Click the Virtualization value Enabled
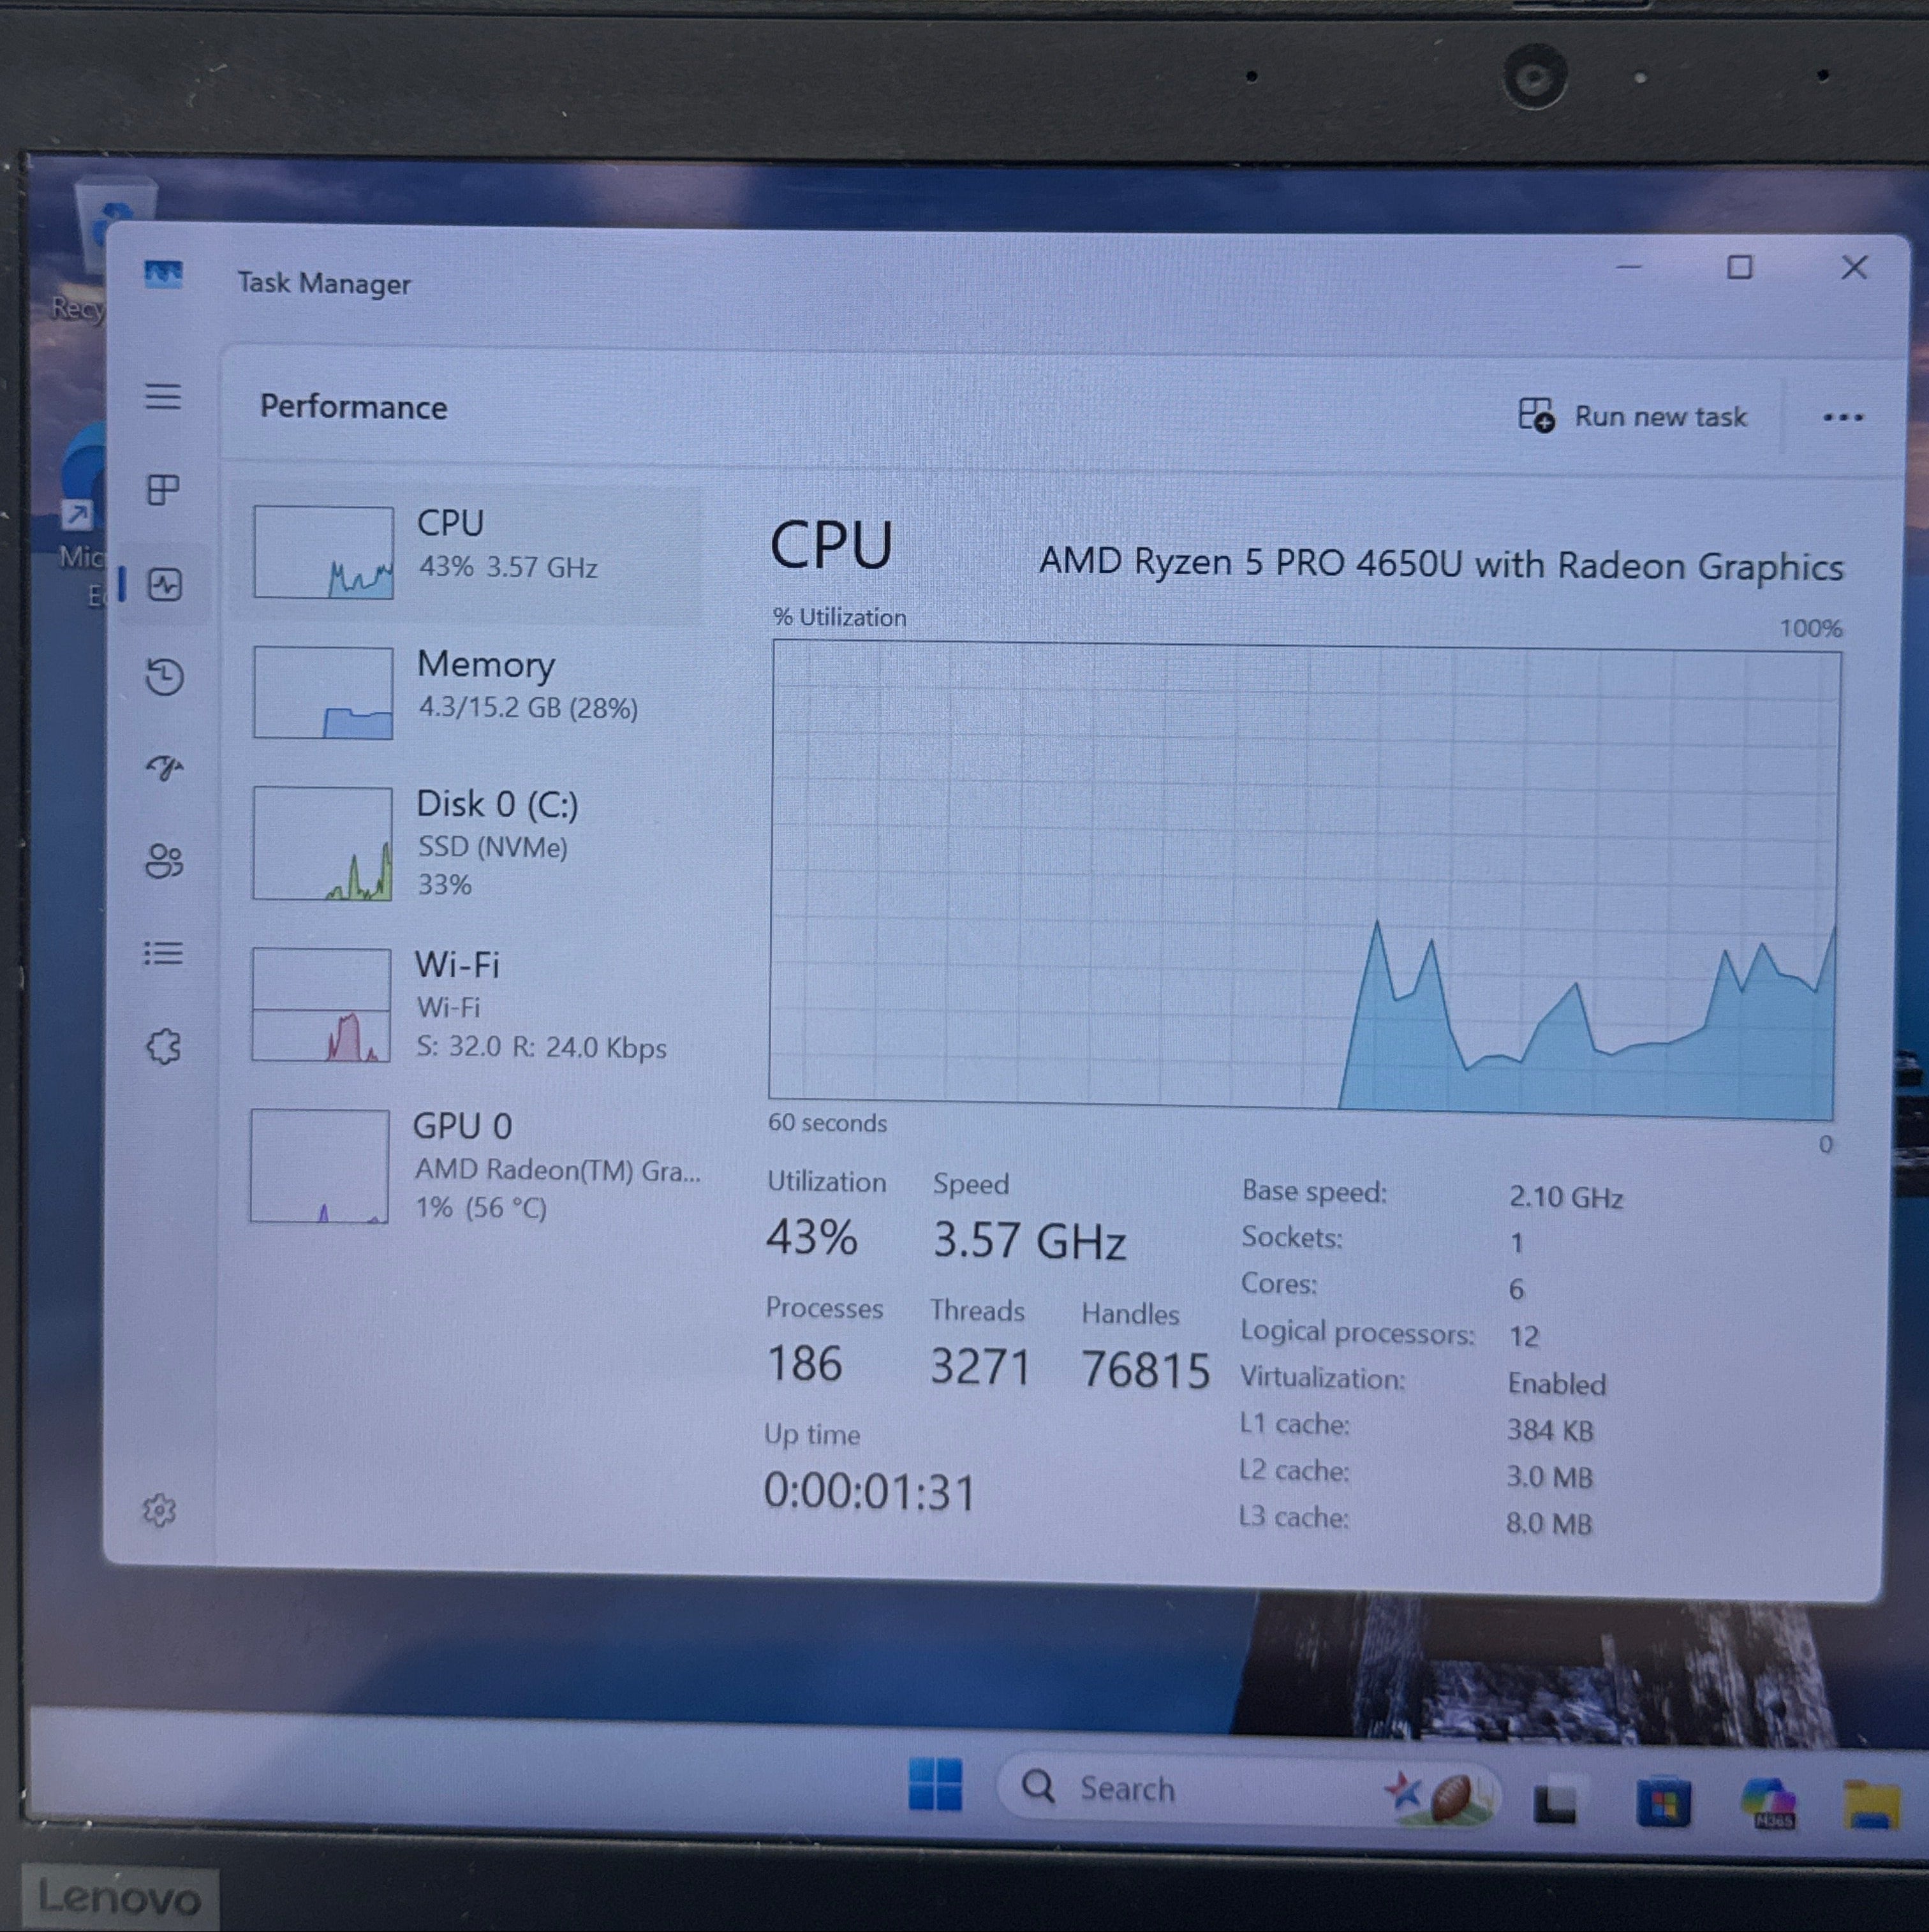This screenshot has height=1932, width=1929. tap(1557, 1384)
